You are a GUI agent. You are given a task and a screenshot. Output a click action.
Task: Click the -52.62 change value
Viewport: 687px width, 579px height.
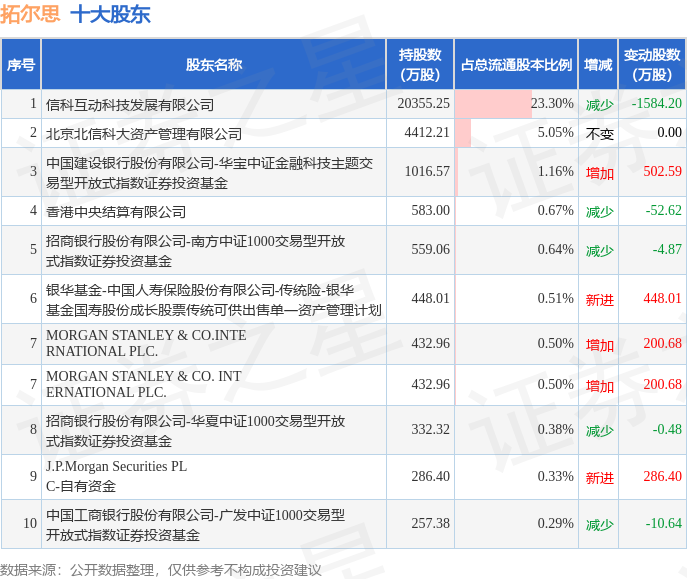pos(664,211)
